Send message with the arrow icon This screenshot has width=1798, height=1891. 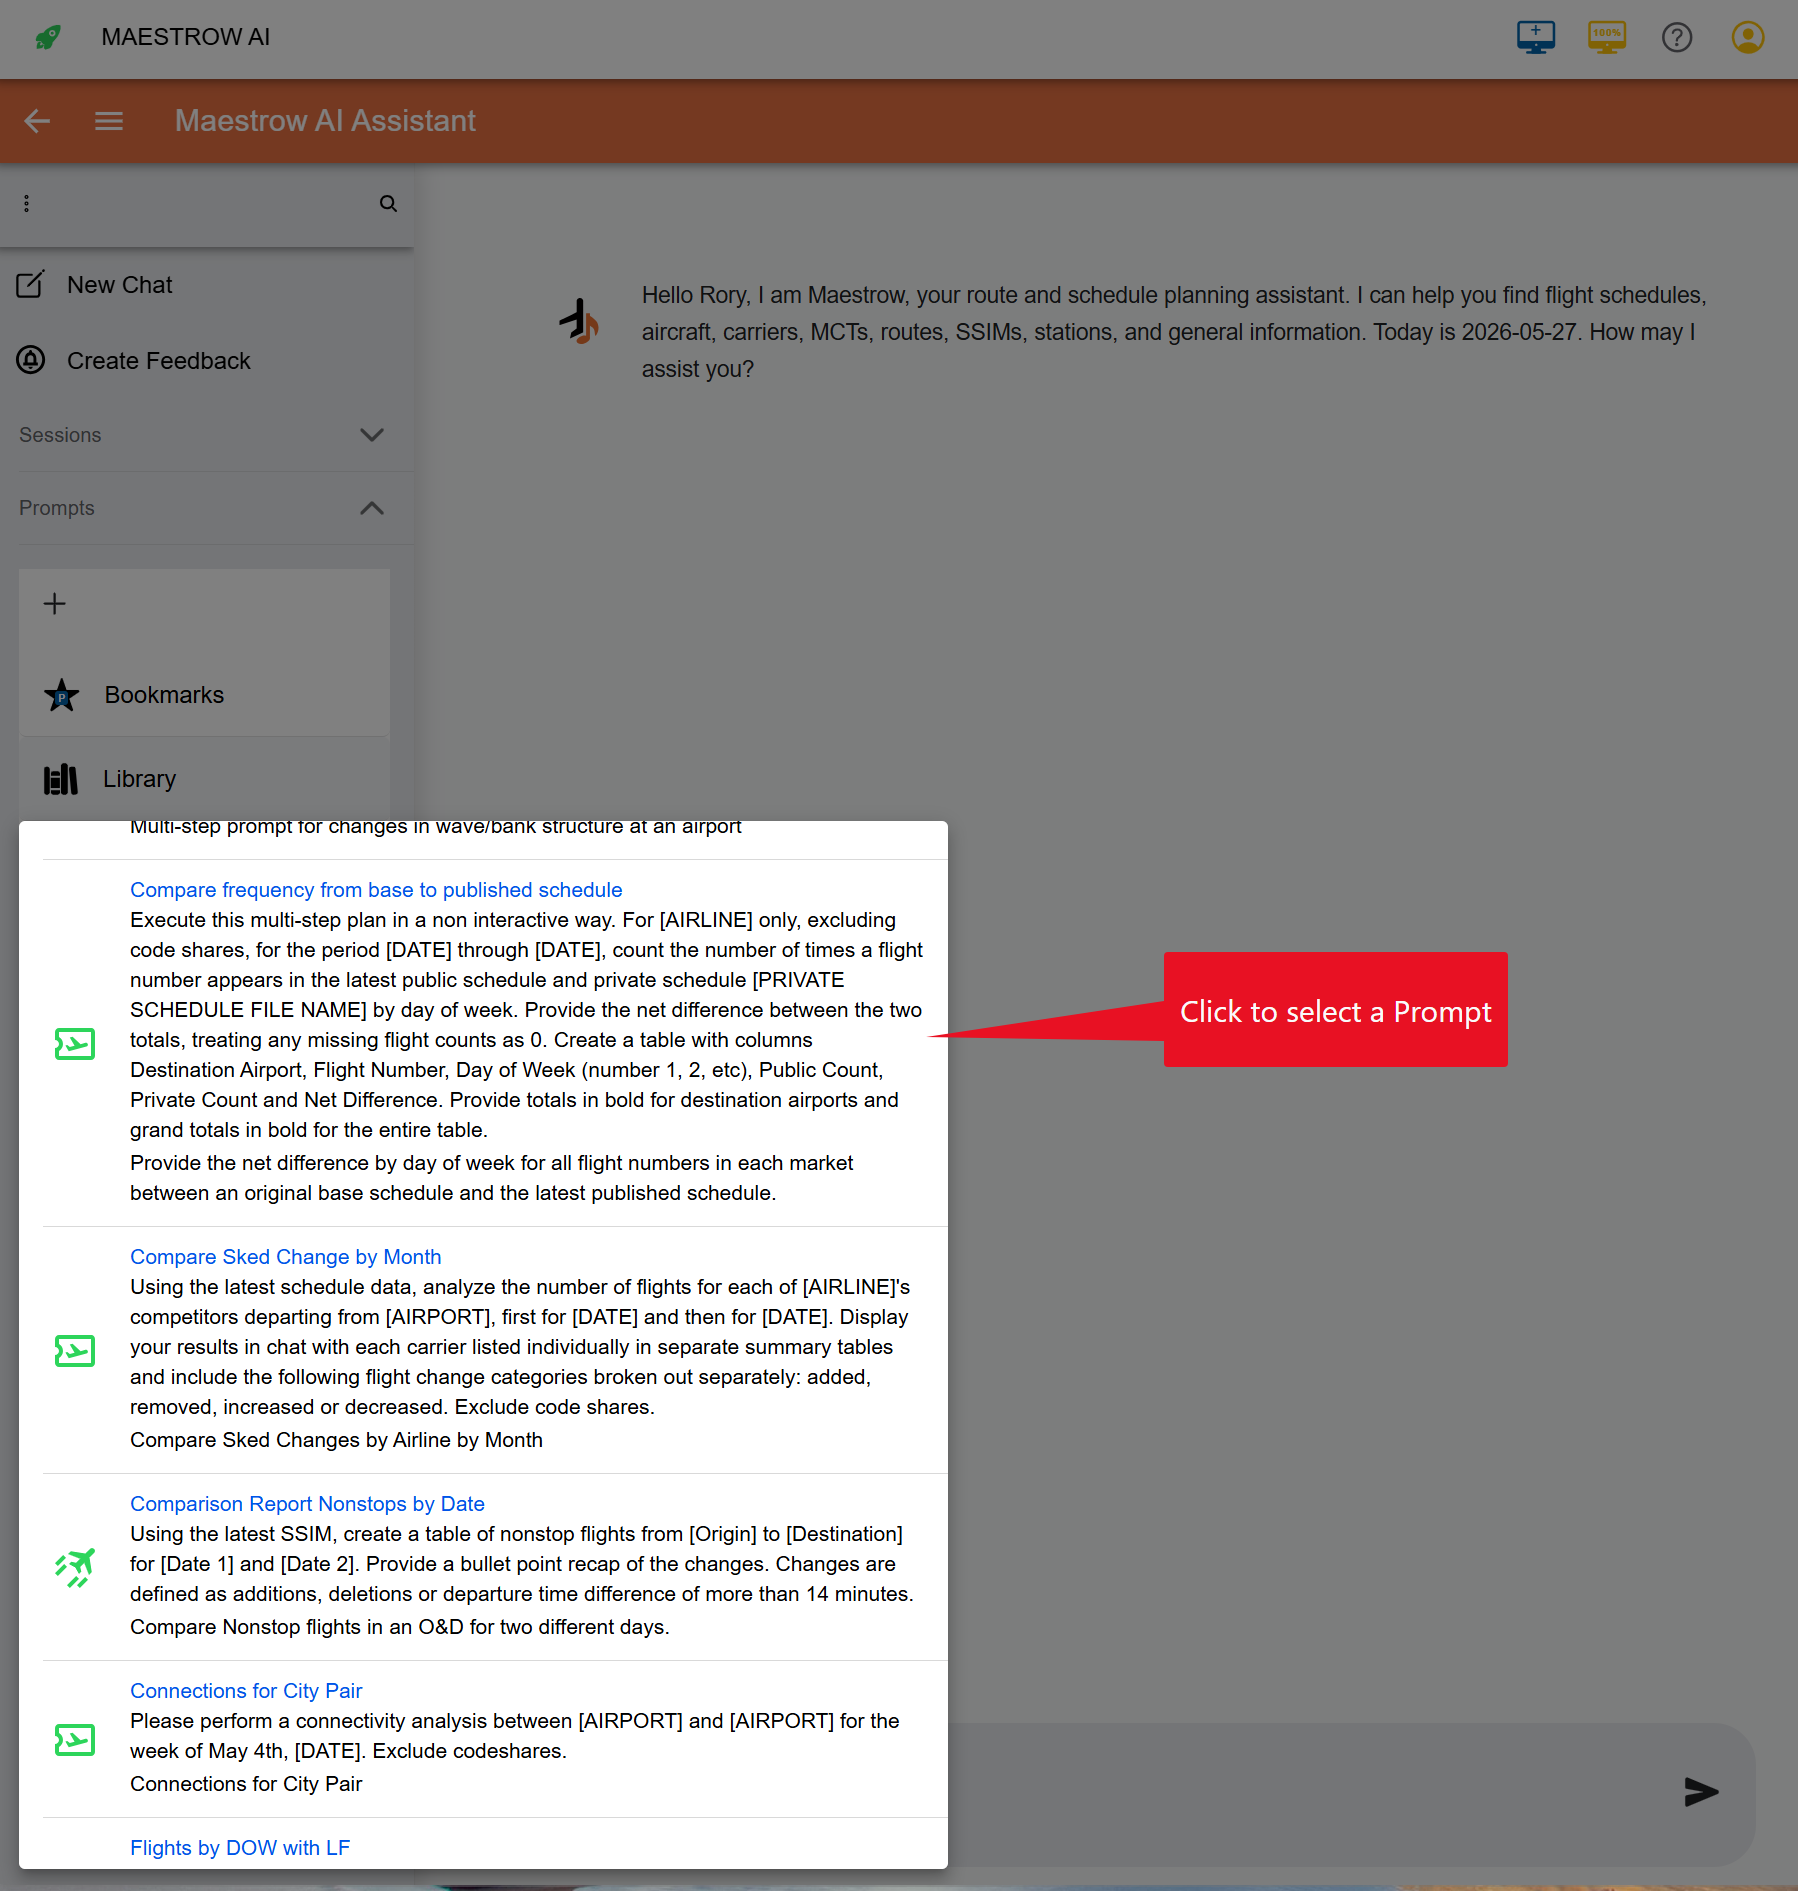click(x=1700, y=1791)
